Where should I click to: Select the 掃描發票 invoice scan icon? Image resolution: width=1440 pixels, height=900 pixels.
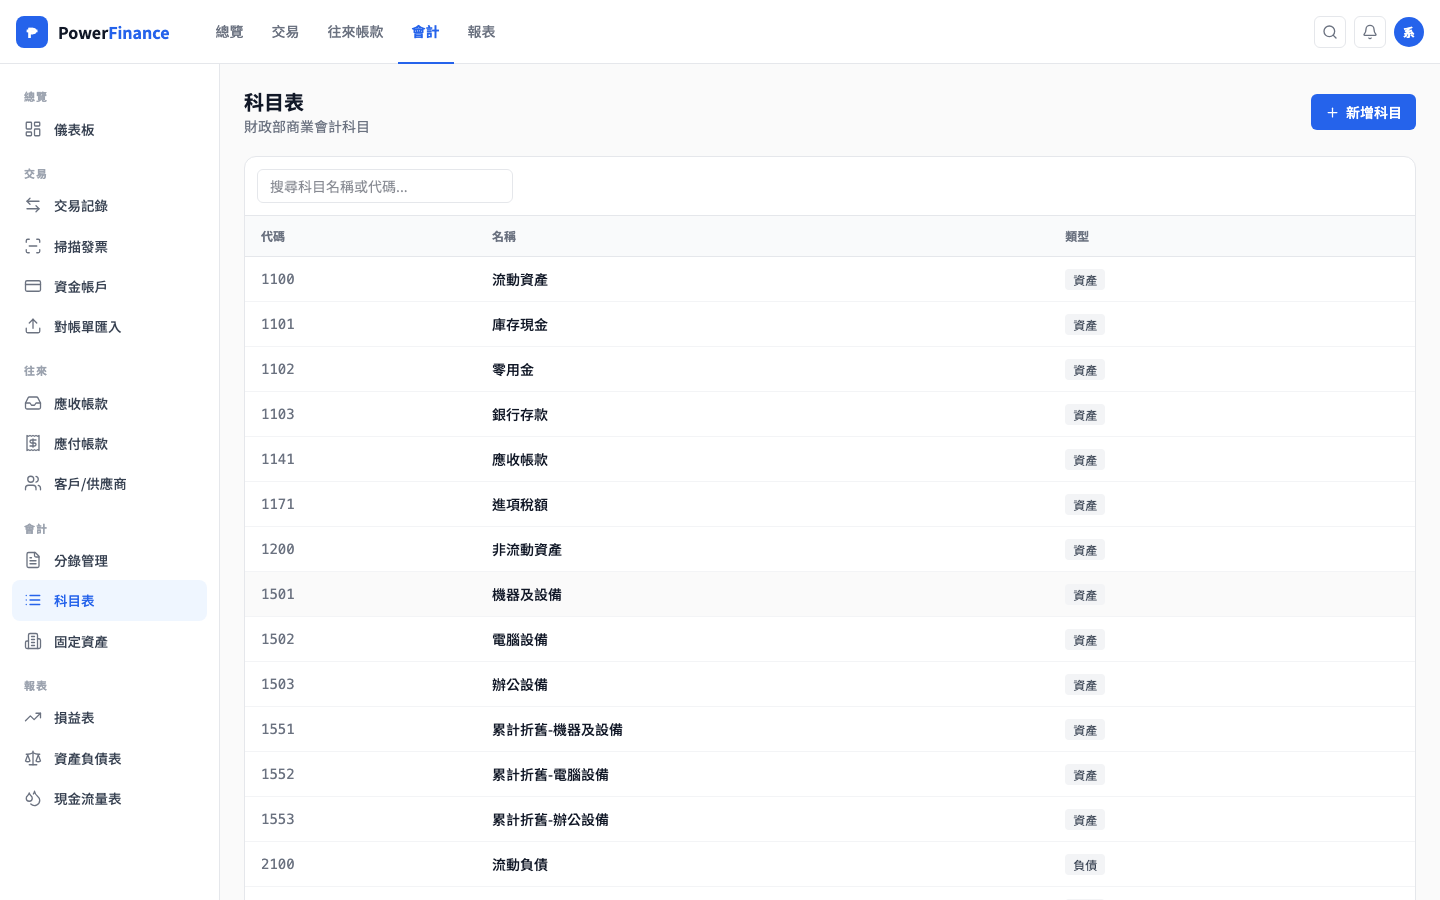(35, 246)
